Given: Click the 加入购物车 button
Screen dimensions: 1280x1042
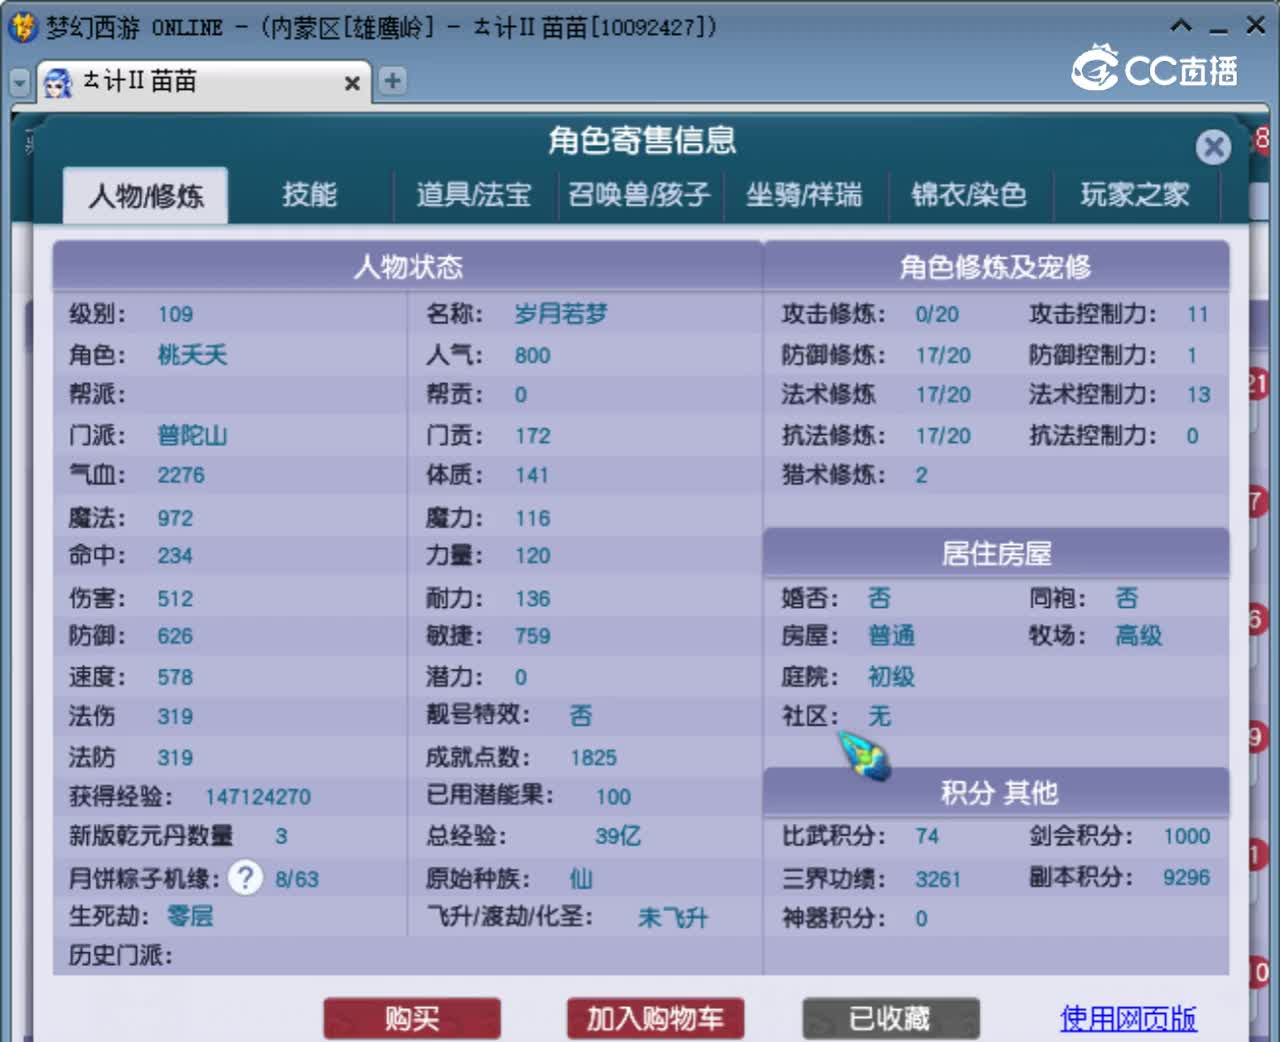Looking at the screenshot, I should coord(655,1018).
